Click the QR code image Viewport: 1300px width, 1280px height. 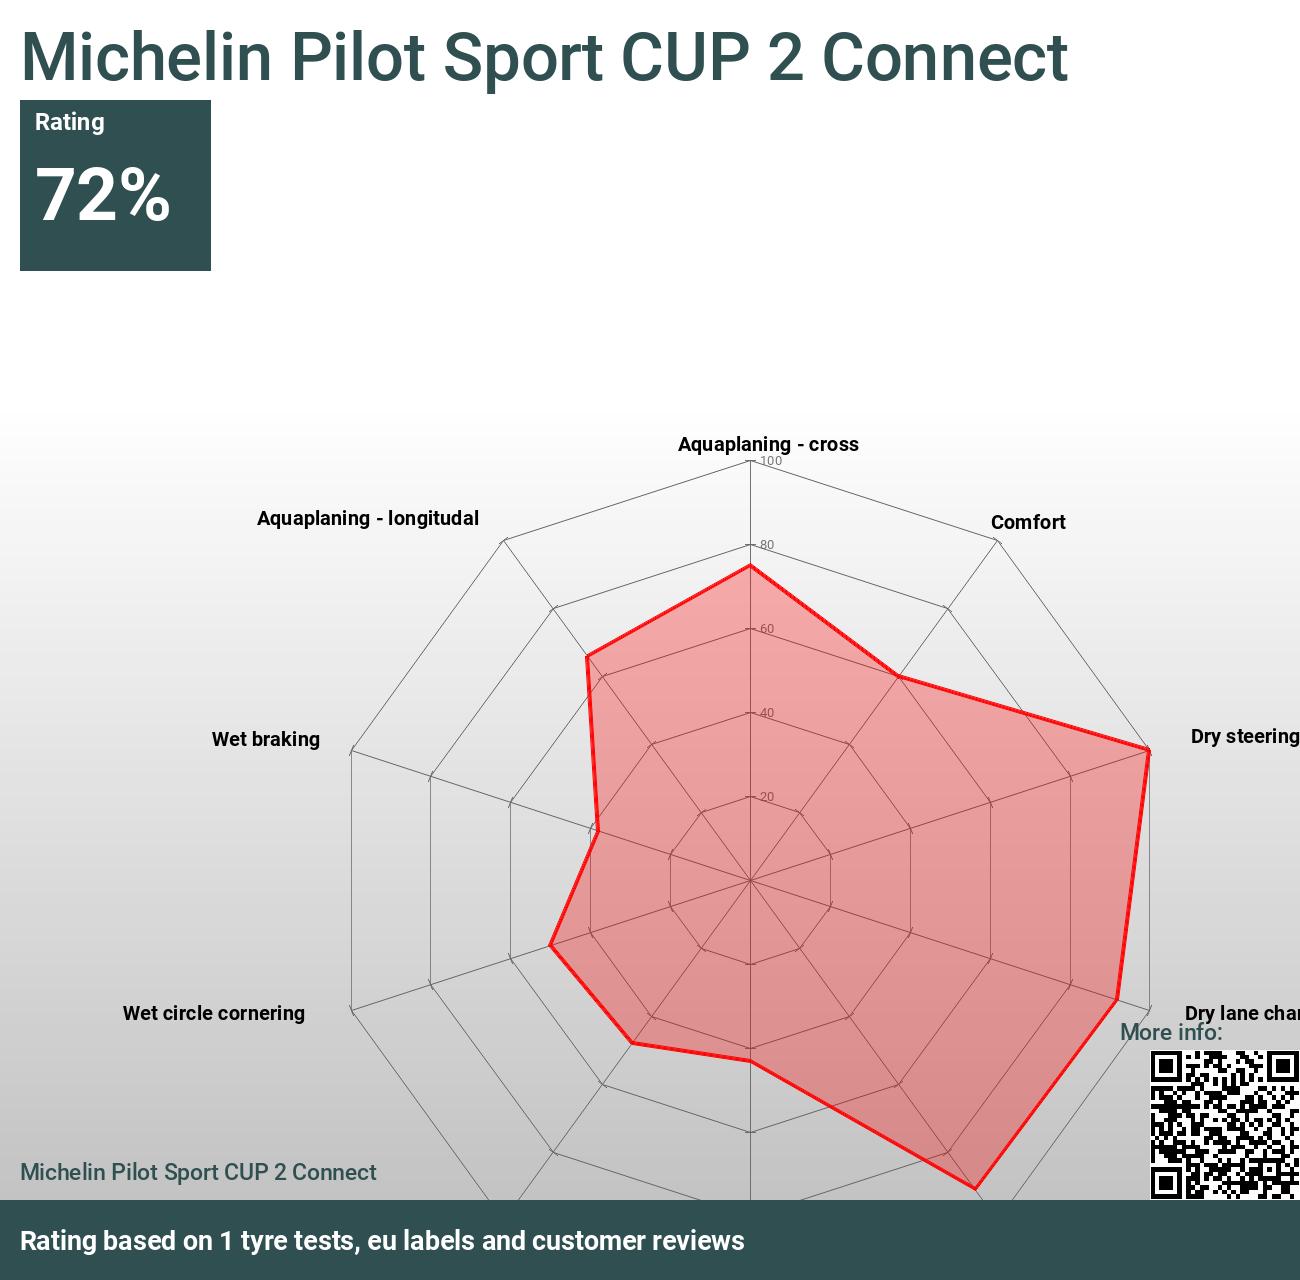coord(1224,1123)
